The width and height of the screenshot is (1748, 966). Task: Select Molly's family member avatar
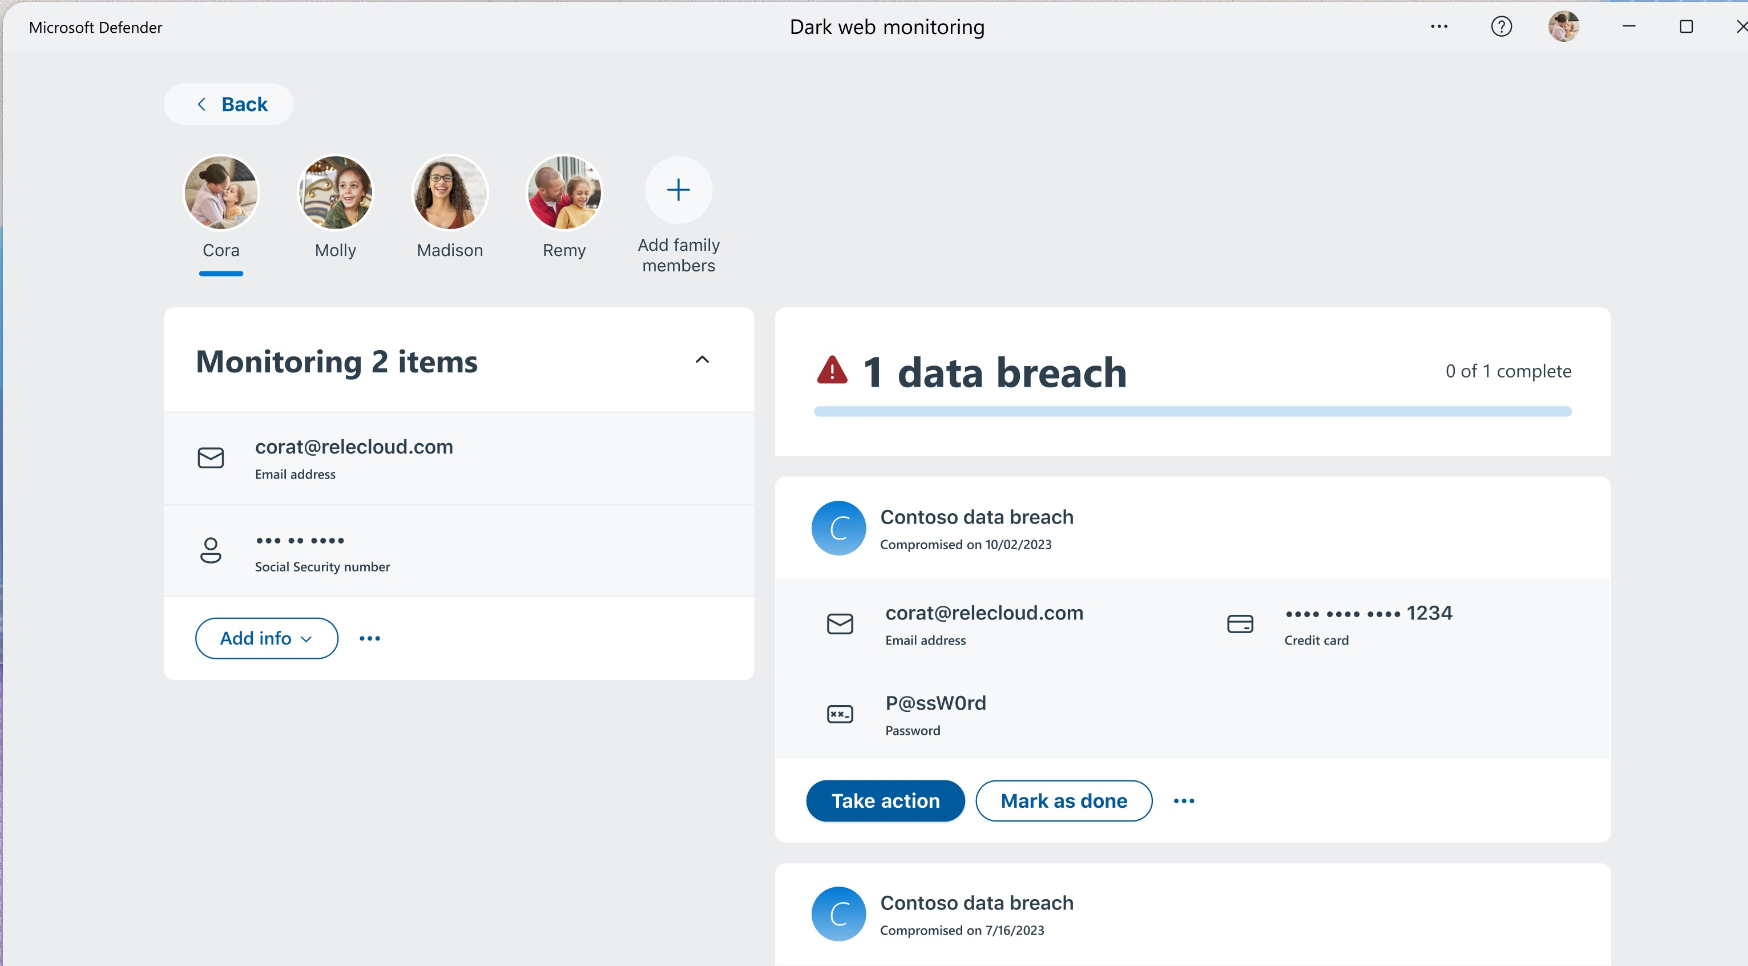(336, 192)
